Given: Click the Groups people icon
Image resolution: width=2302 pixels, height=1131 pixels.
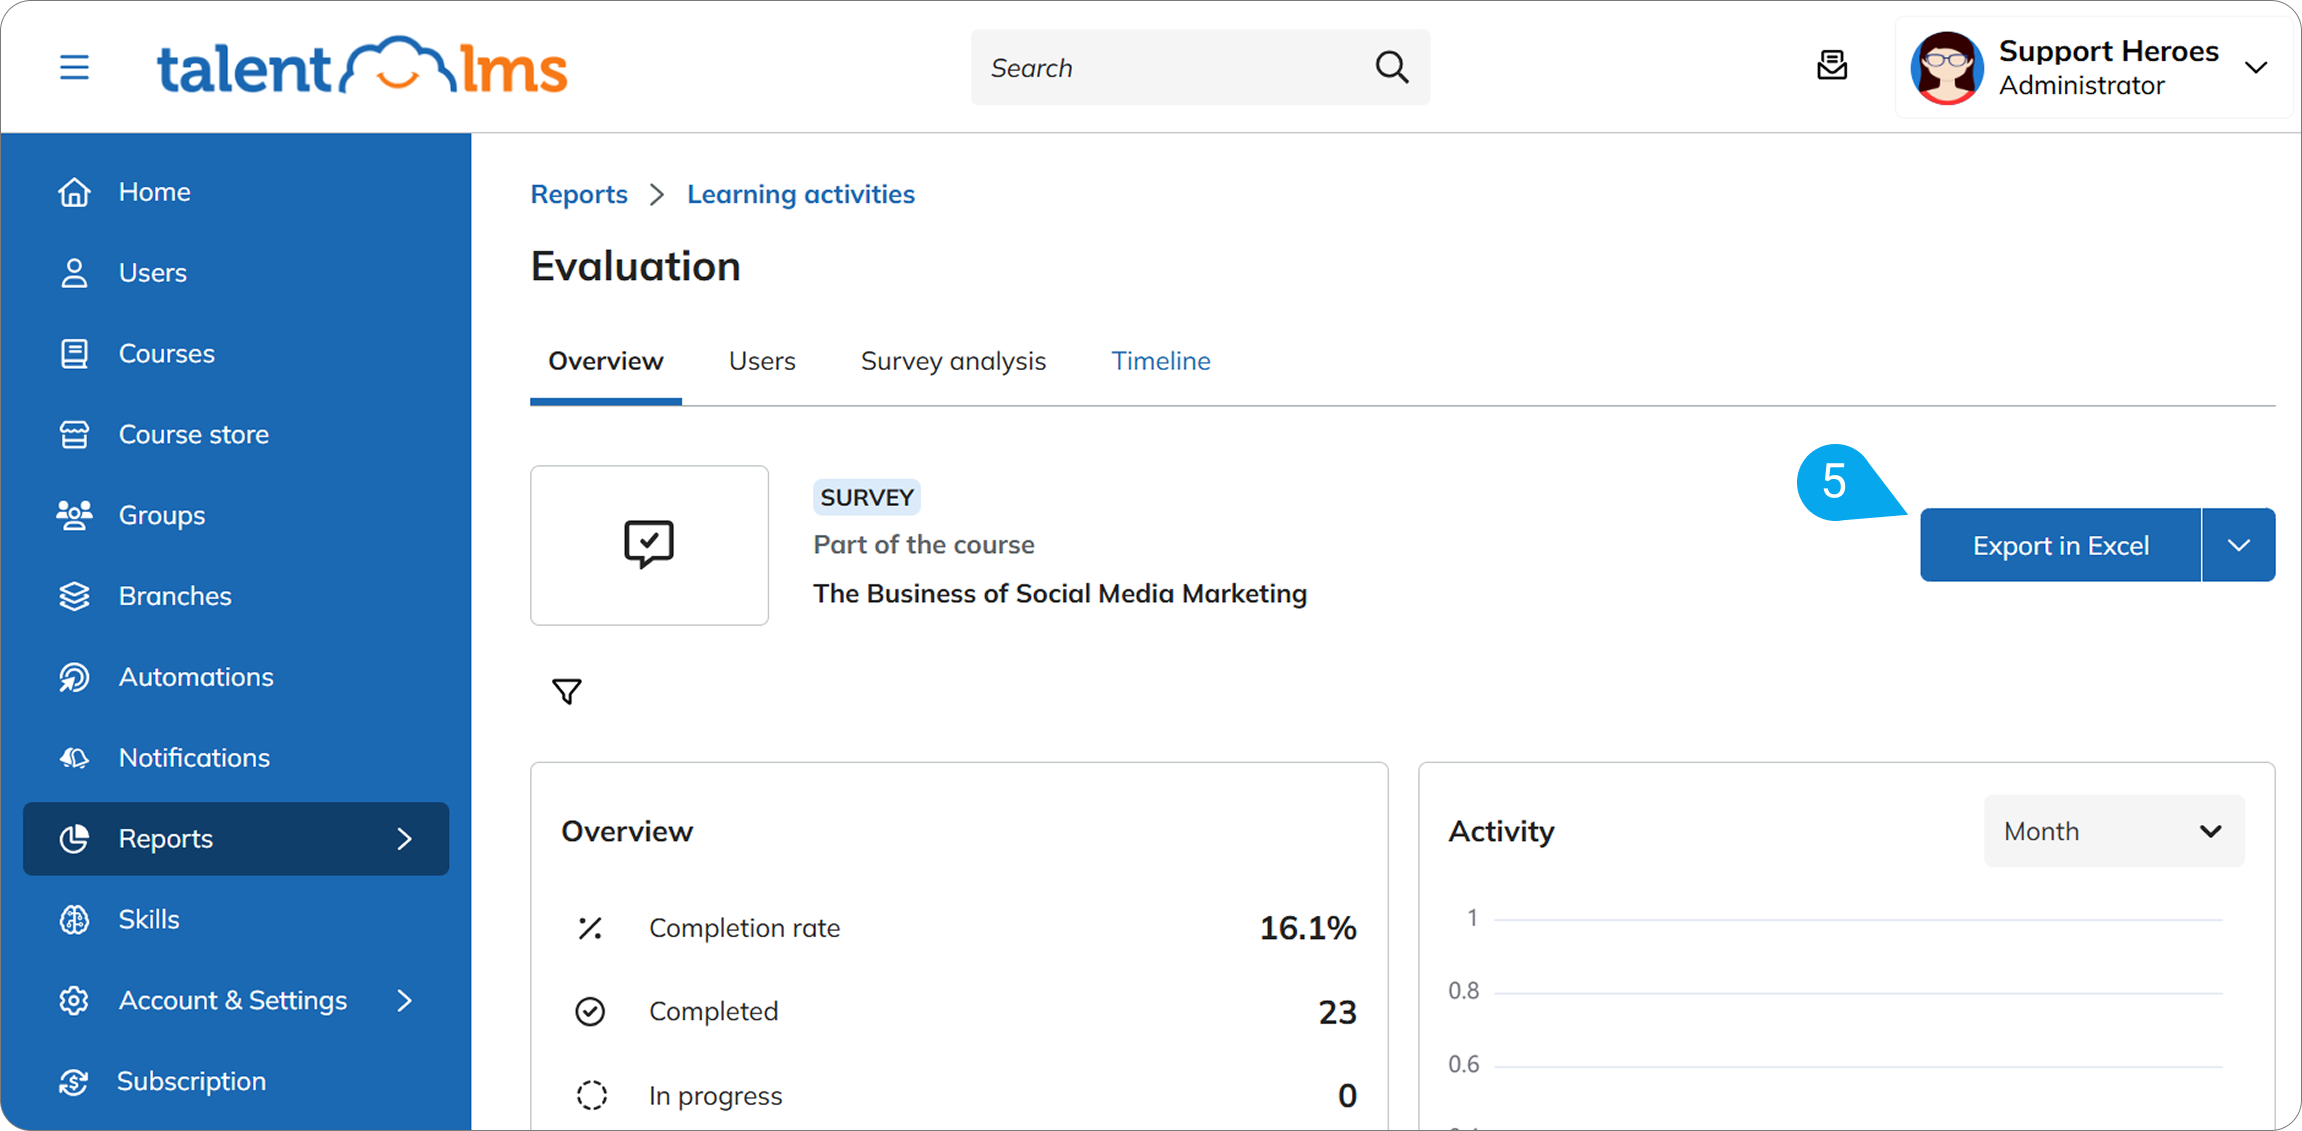Looking at the screenshot, I should pyautogui.click(x=74, y=515).
